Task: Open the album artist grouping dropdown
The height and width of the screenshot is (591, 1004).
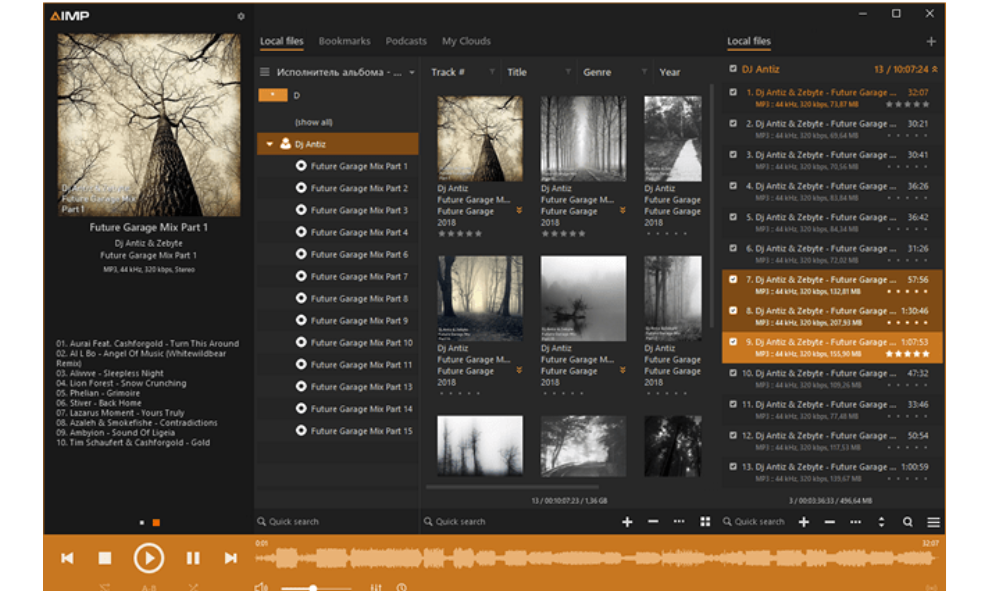Action: 412,72
